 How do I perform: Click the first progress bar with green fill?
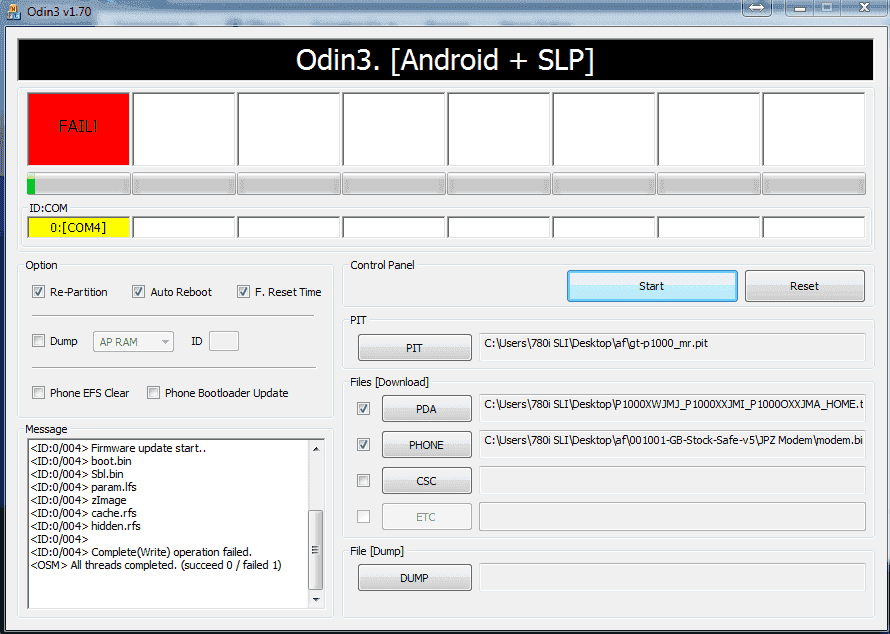click(78, 184)
